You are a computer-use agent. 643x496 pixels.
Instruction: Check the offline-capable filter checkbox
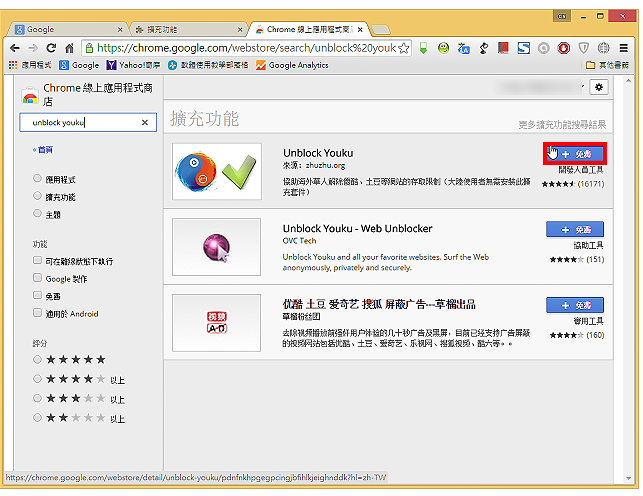pos(37,260)
